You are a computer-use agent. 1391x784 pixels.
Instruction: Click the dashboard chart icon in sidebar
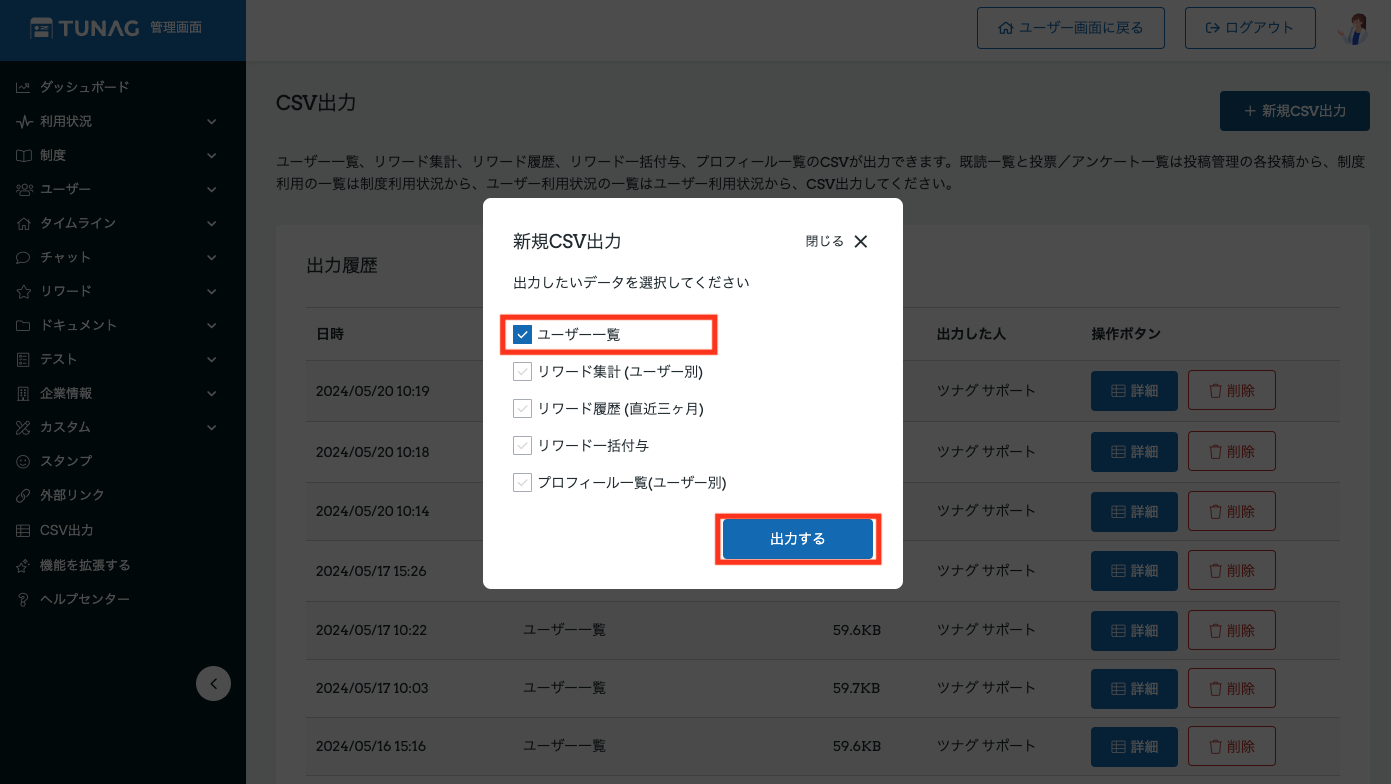pos(23,88)
